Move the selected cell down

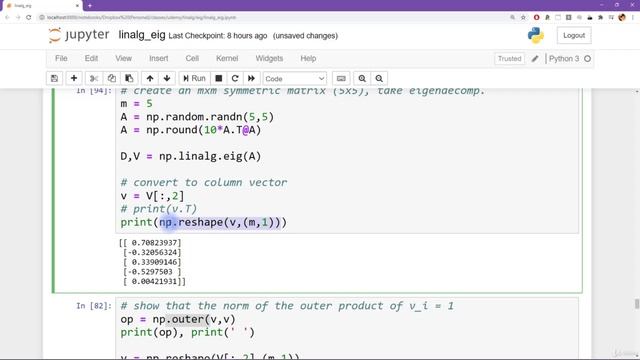click(x=167, y=78)
